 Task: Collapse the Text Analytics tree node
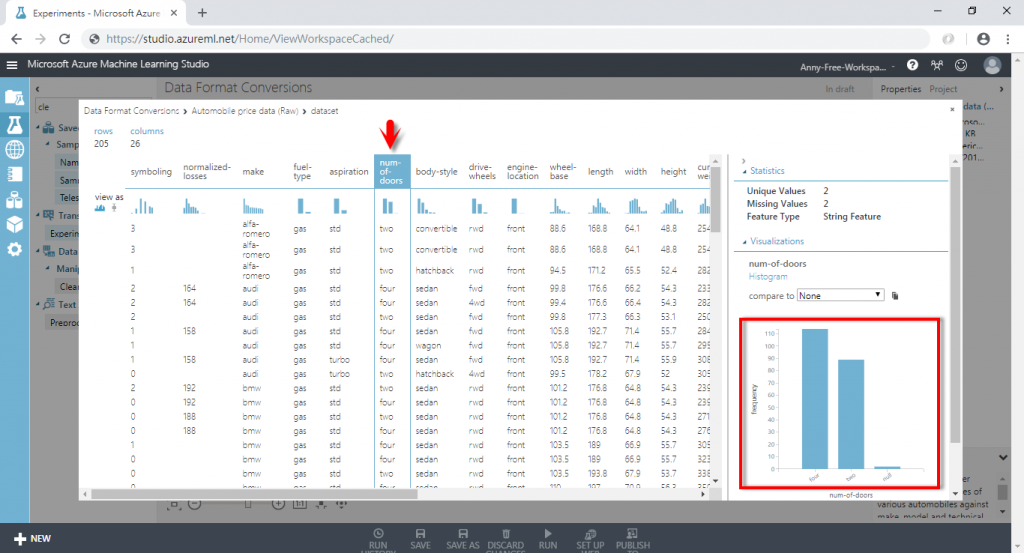(38, 304)
